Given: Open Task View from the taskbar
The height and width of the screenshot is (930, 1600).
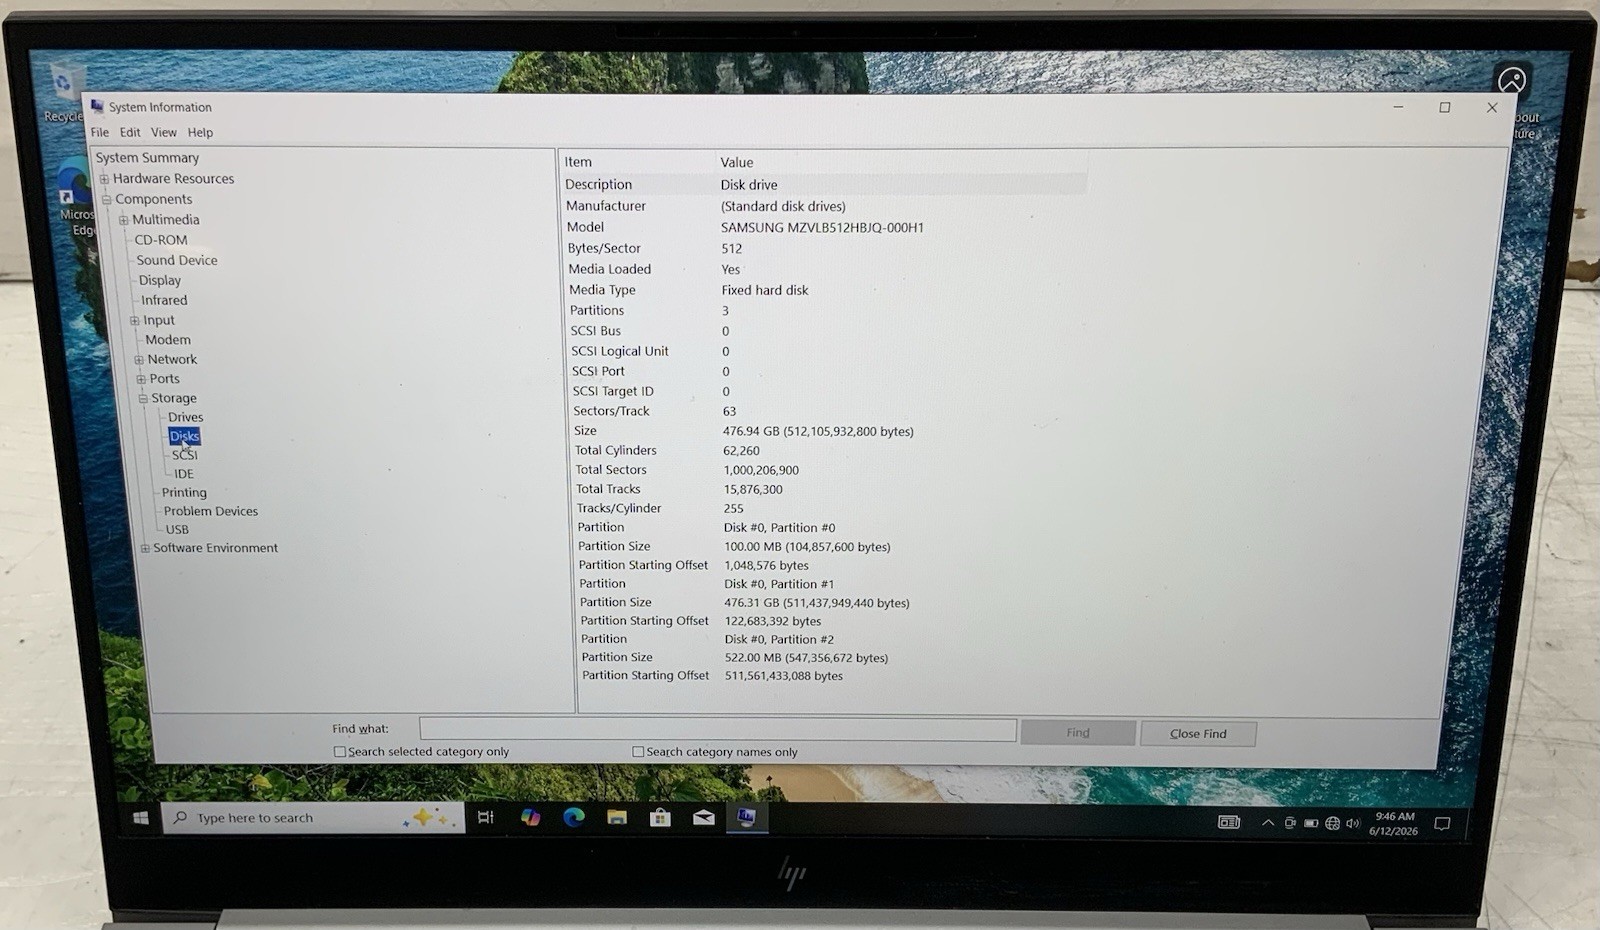Looking at the screenshot, I should click(x=486, y=817).
